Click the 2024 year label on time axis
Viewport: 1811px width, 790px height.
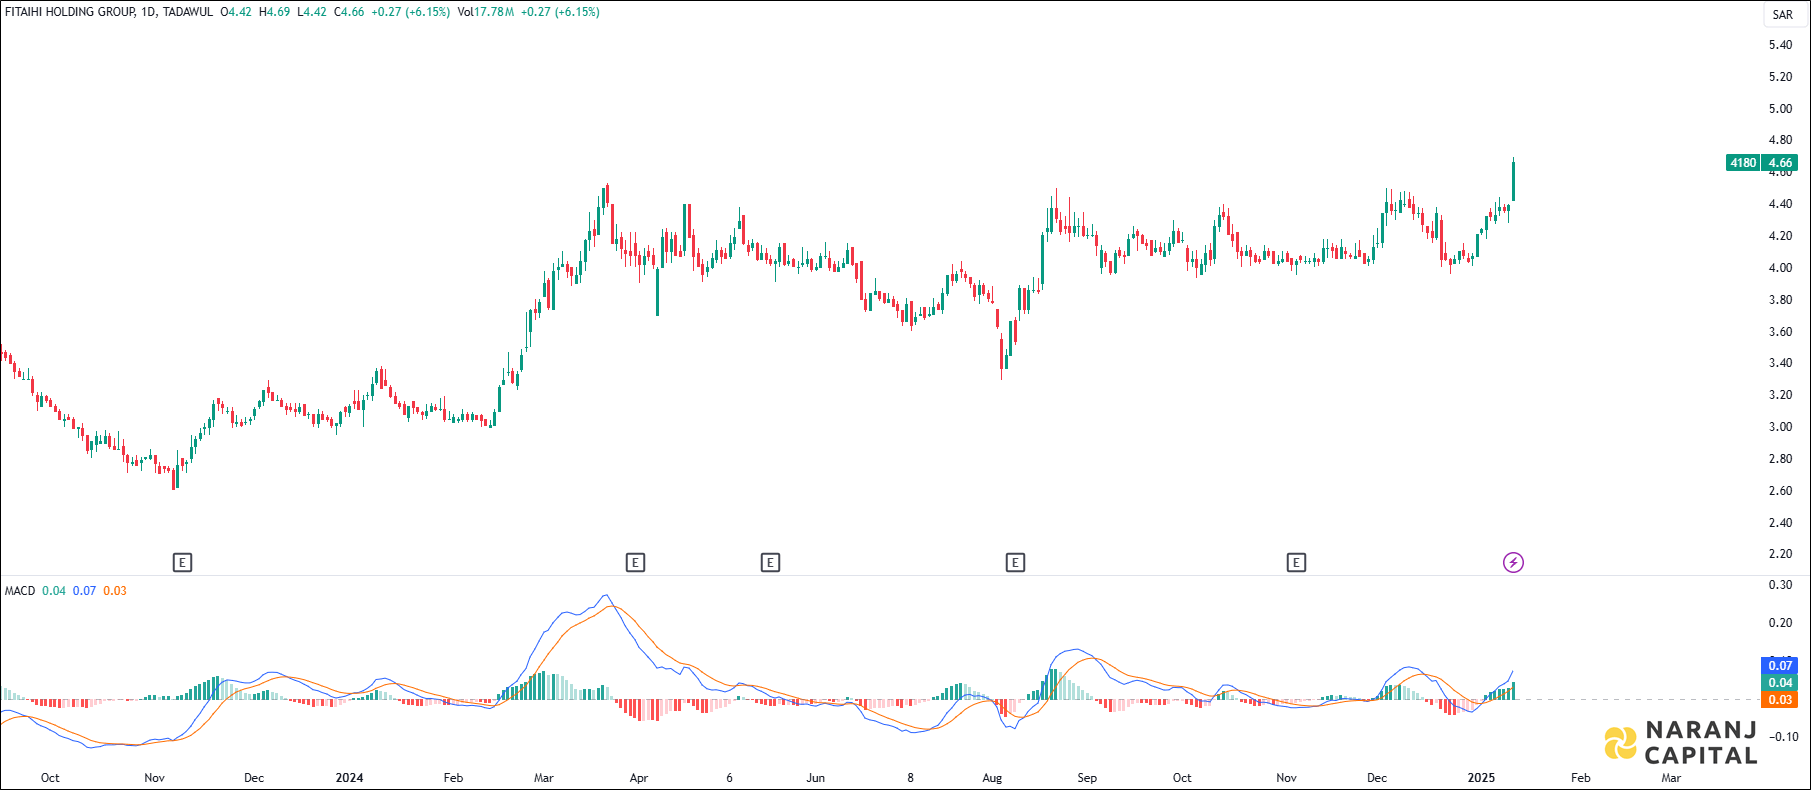[x=349, y=778]
